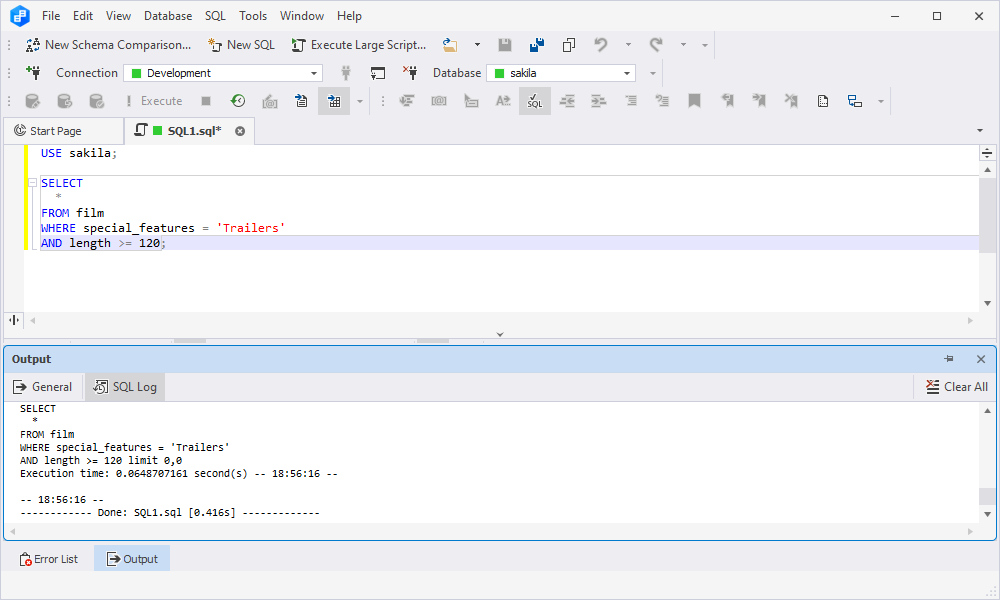Image resolution: width=1000 pixels, height=600 pixels.
Task: Switch to the General output tab
Action: (43, 387)
